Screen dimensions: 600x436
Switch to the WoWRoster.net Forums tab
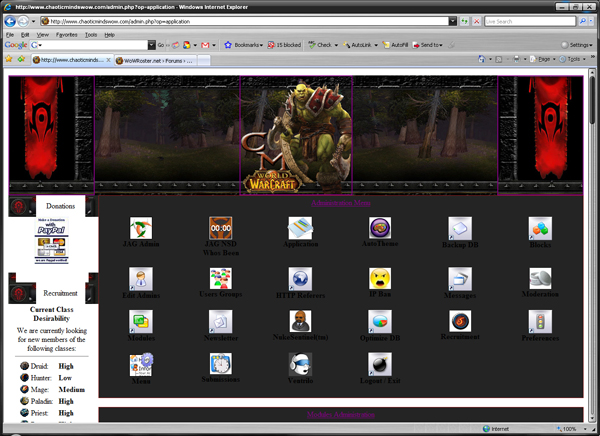pos(155,60)
